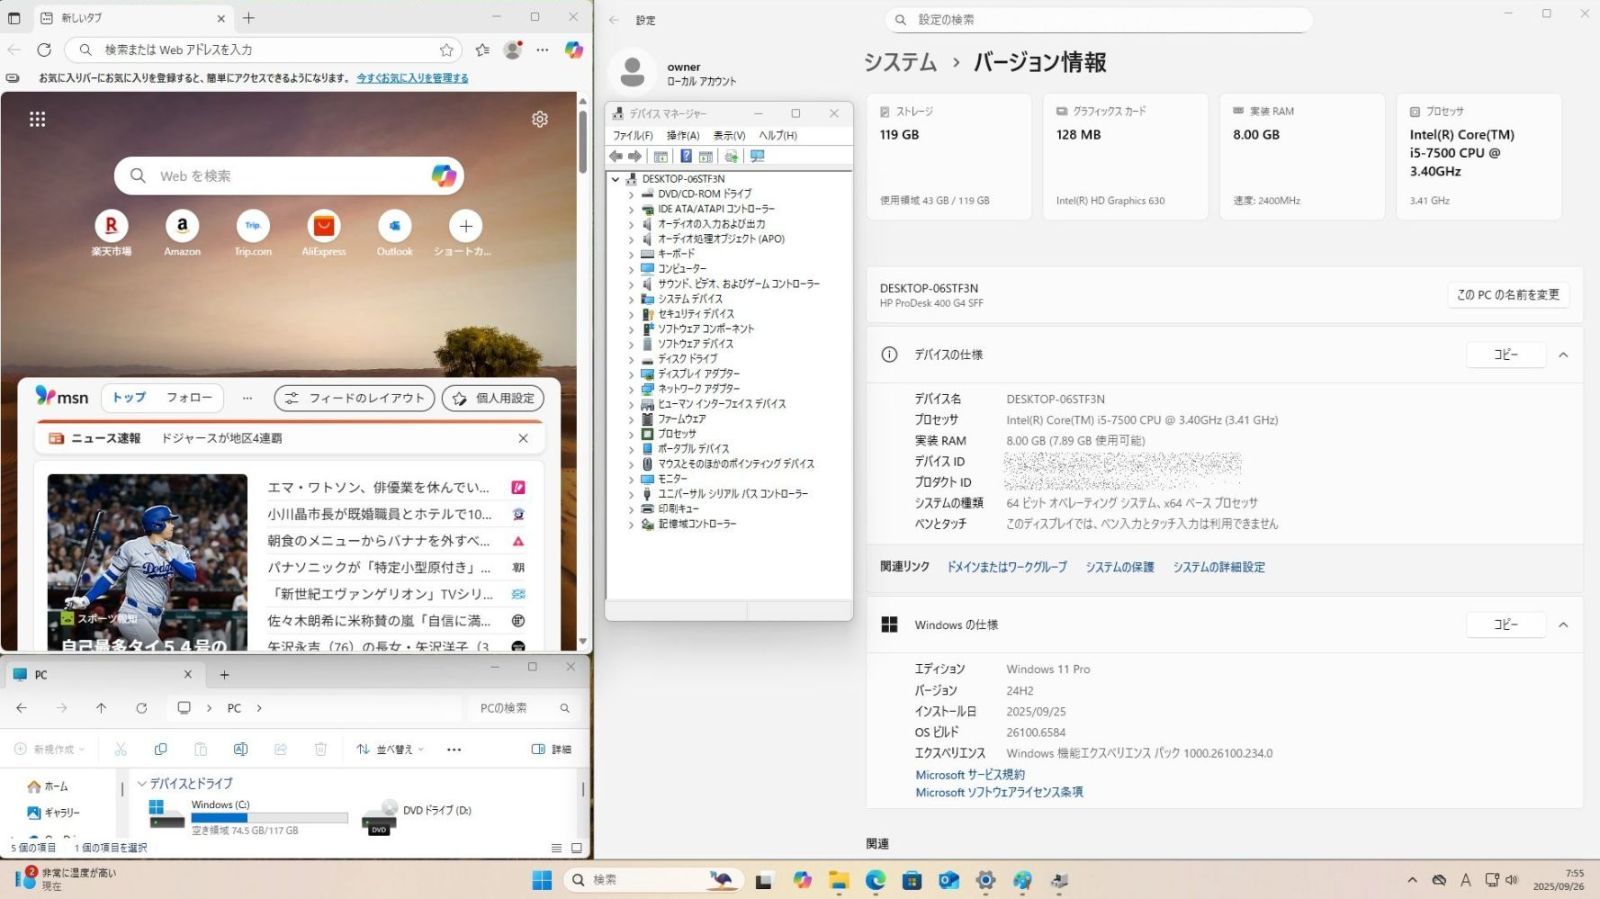1600x899 pixels.
Task: Expand the ディスプレイ アダプター tree node
Action: (631, 374)
